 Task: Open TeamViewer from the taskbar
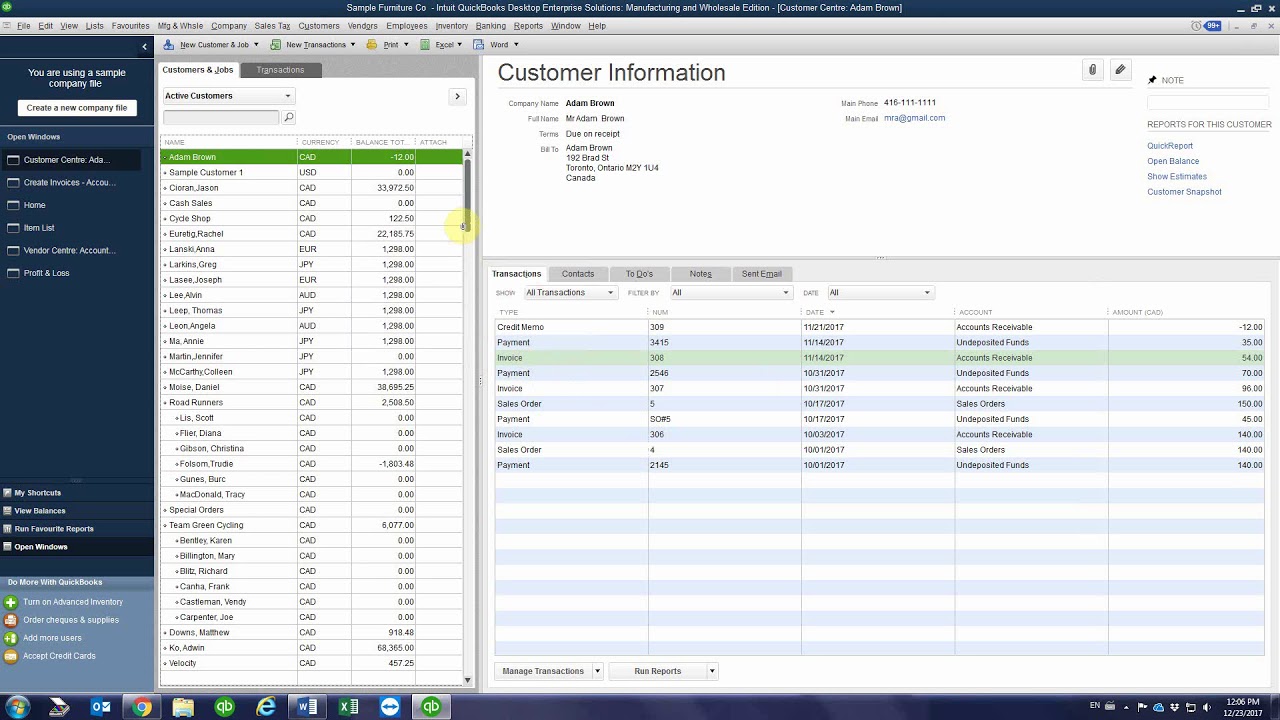click(390, 707)
